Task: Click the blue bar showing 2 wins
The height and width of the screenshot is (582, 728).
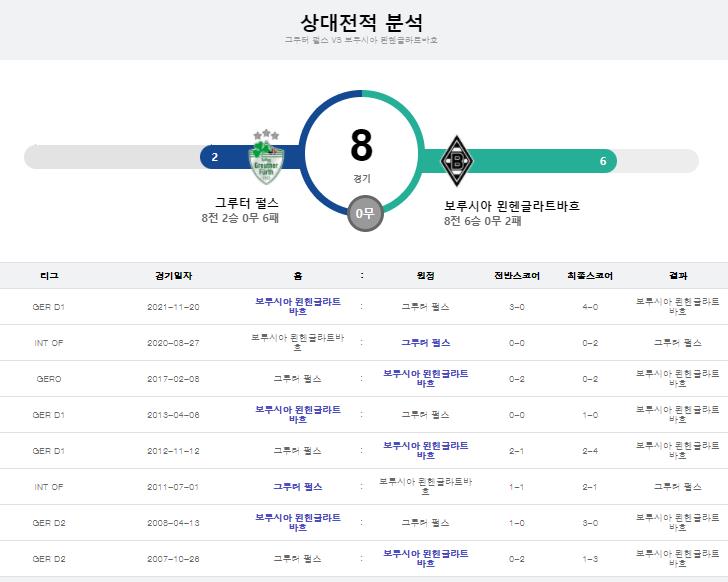Action: point(251,157)
